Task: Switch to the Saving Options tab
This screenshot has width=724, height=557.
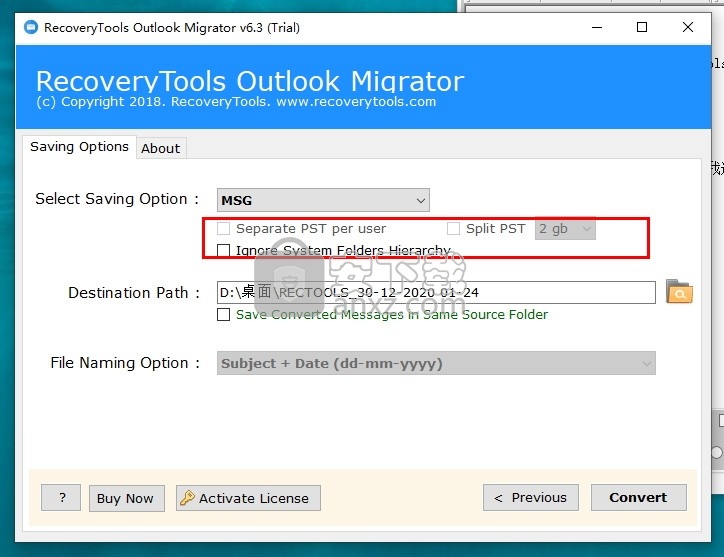Action: (x=79, y=147)
